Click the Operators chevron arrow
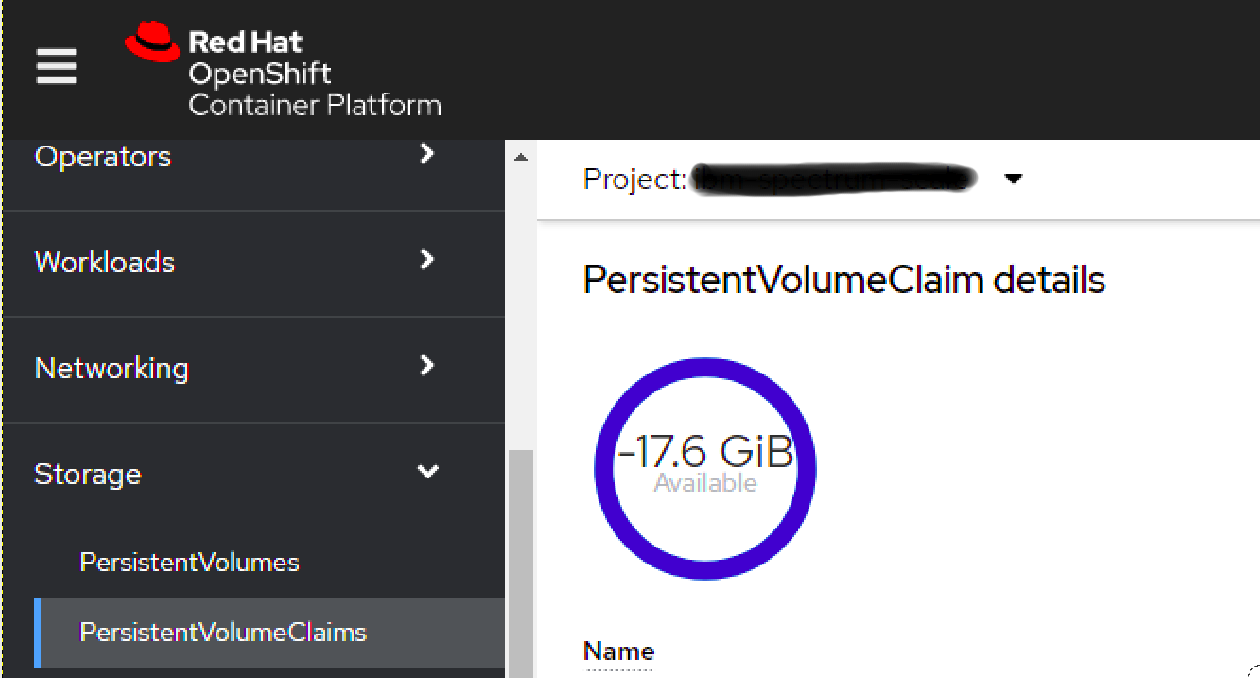1260x678 pixels. click(x=427, y=155)
